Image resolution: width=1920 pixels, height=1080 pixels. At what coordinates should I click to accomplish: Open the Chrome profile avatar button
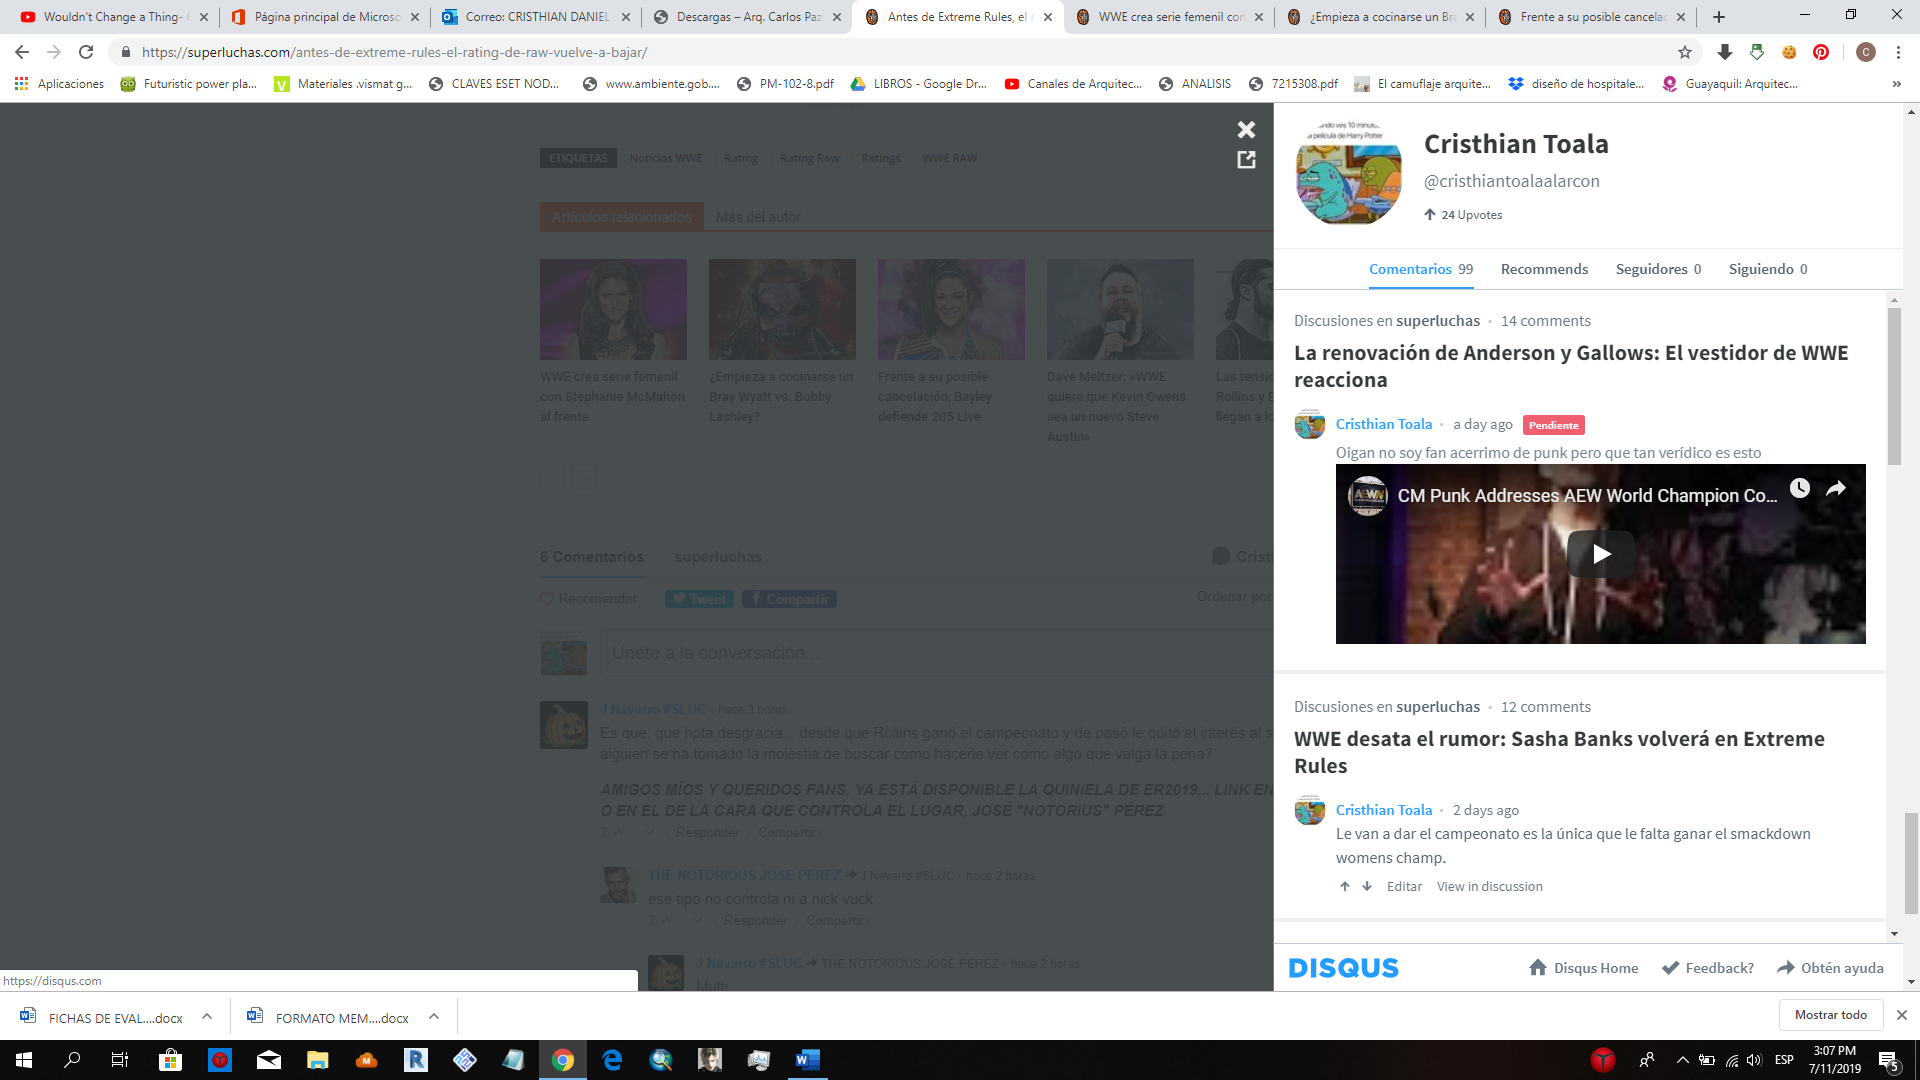pyautogui.click(x=1866, y=52)
